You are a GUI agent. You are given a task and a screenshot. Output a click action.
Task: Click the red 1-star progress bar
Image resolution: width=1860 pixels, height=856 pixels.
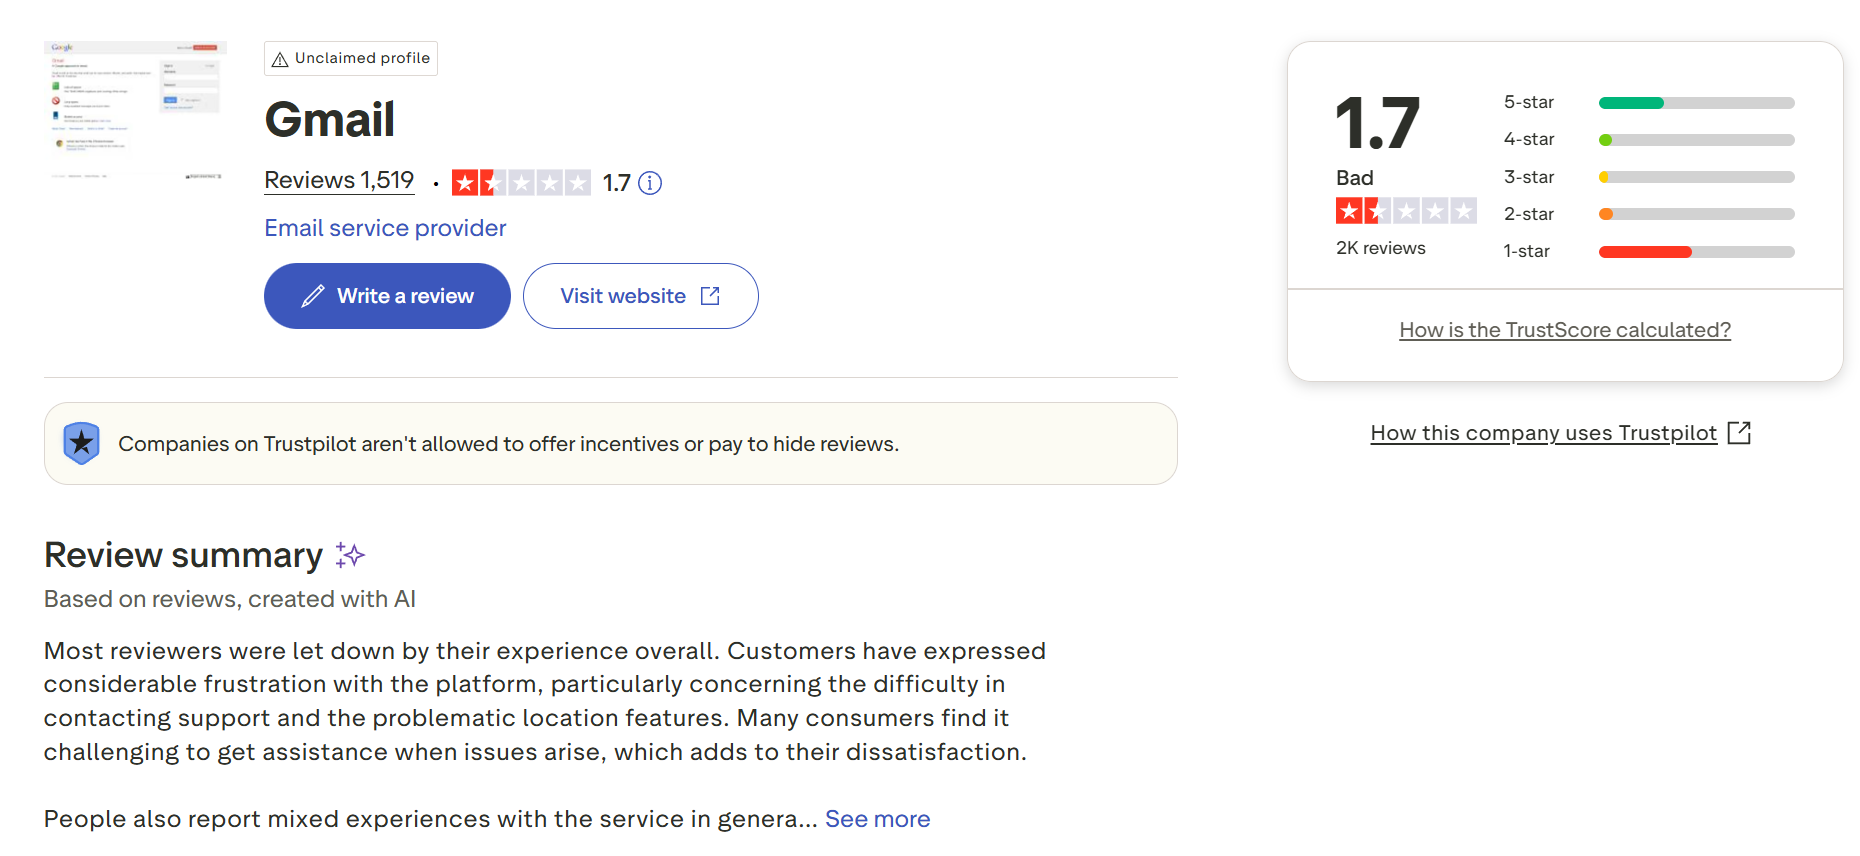tap(1645, 252)
